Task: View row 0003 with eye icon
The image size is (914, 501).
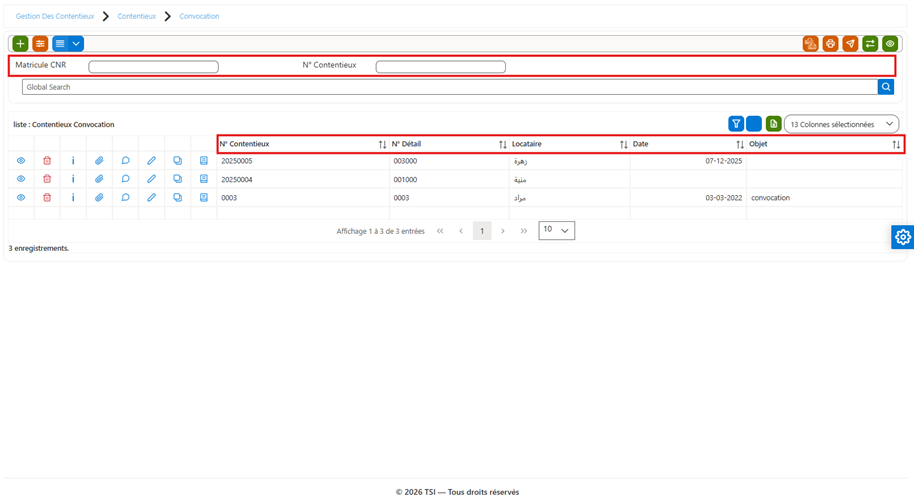Action: point(21,198)
